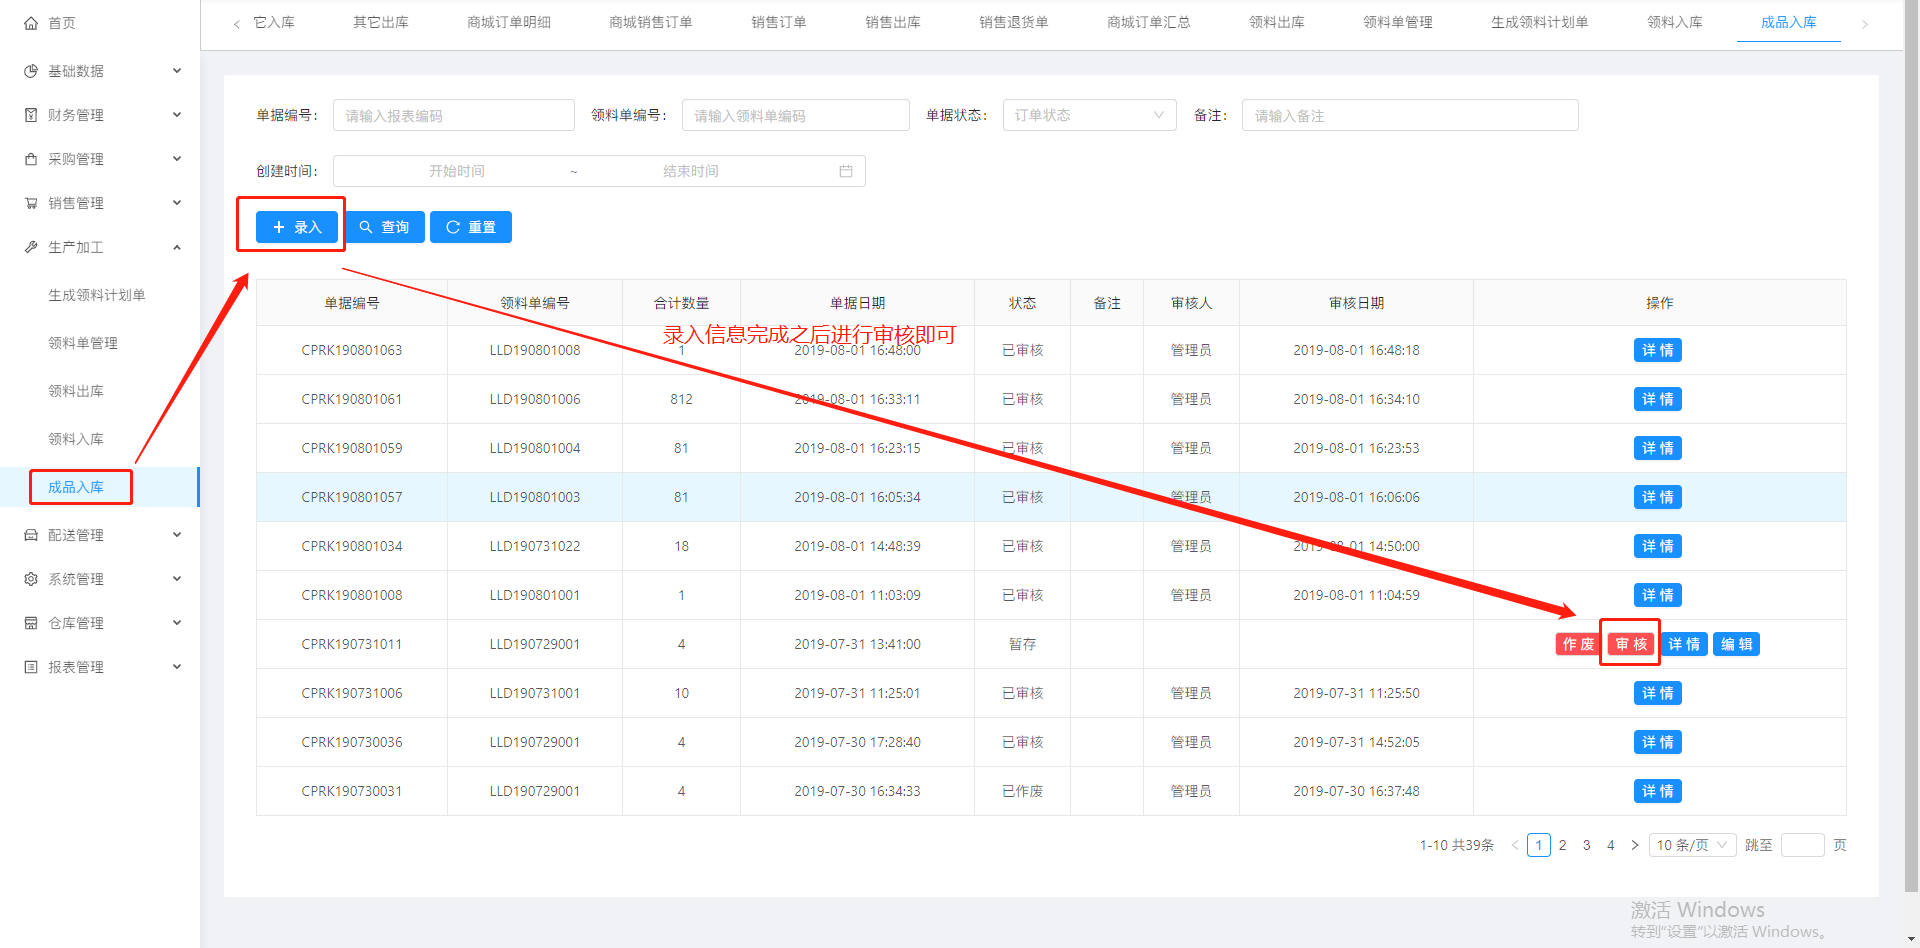Image resolution: width=1920 pixels, height=948 pixels.
Task: Click the wrench icon for 生产加工
Action: (x=31, y=247)
